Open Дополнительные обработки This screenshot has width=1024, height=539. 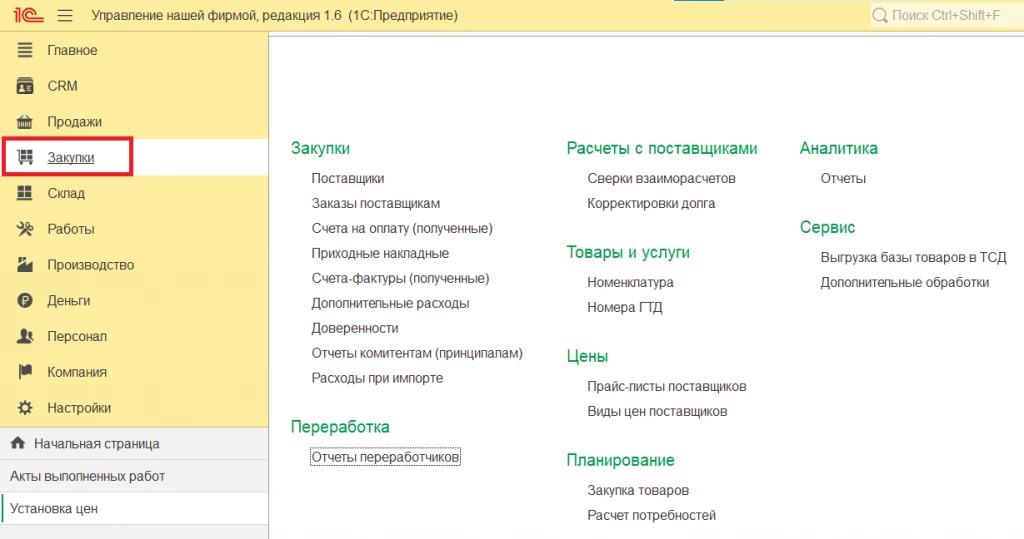click(x=904, y=282)
